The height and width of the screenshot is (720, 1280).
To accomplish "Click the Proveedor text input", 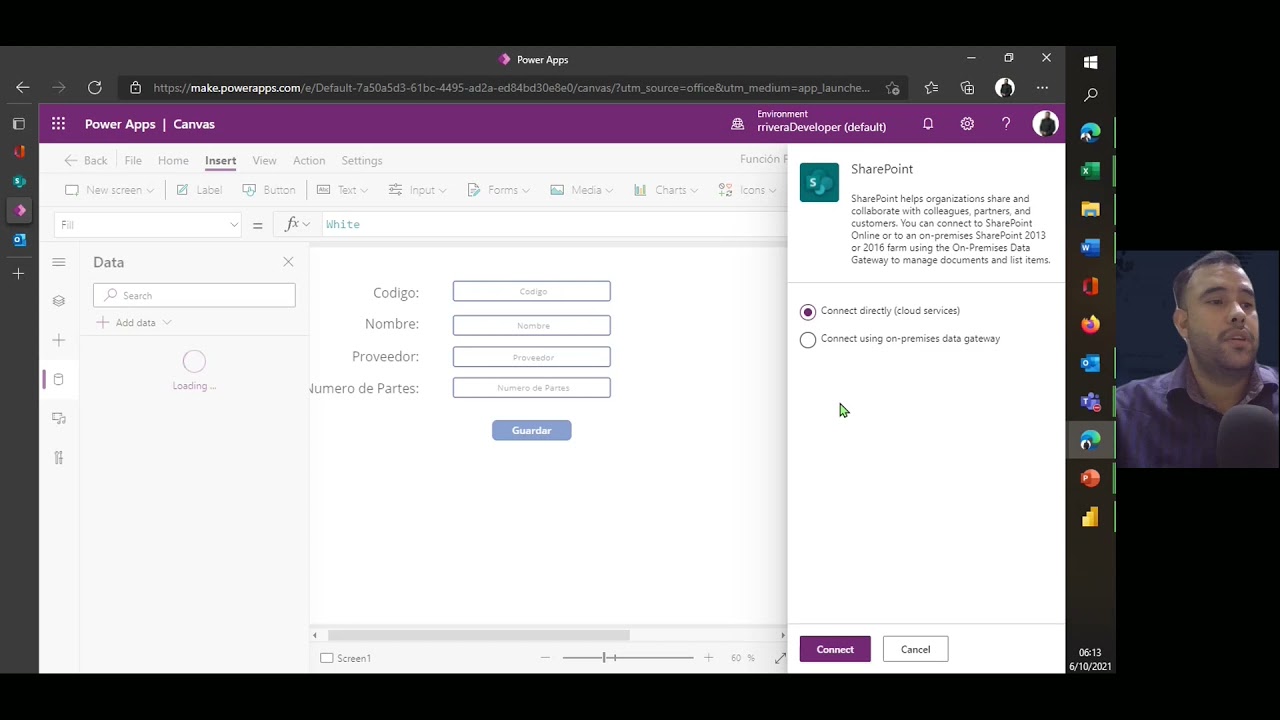I will tap(531, 357).
